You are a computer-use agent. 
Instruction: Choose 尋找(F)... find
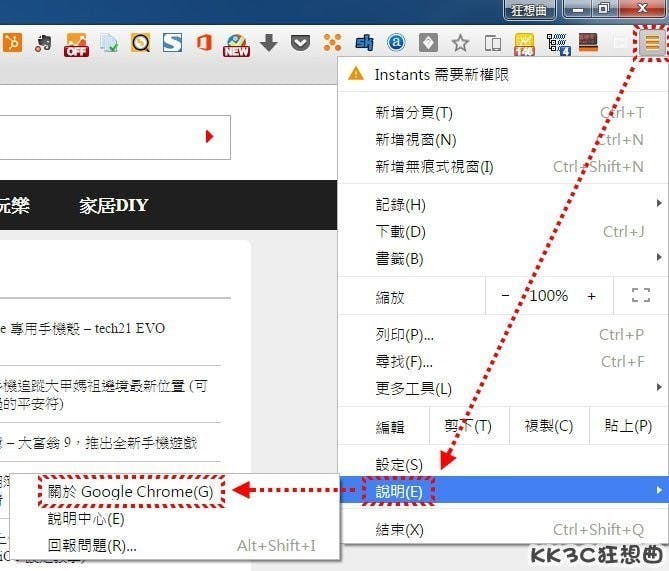(x=503, y=362)
